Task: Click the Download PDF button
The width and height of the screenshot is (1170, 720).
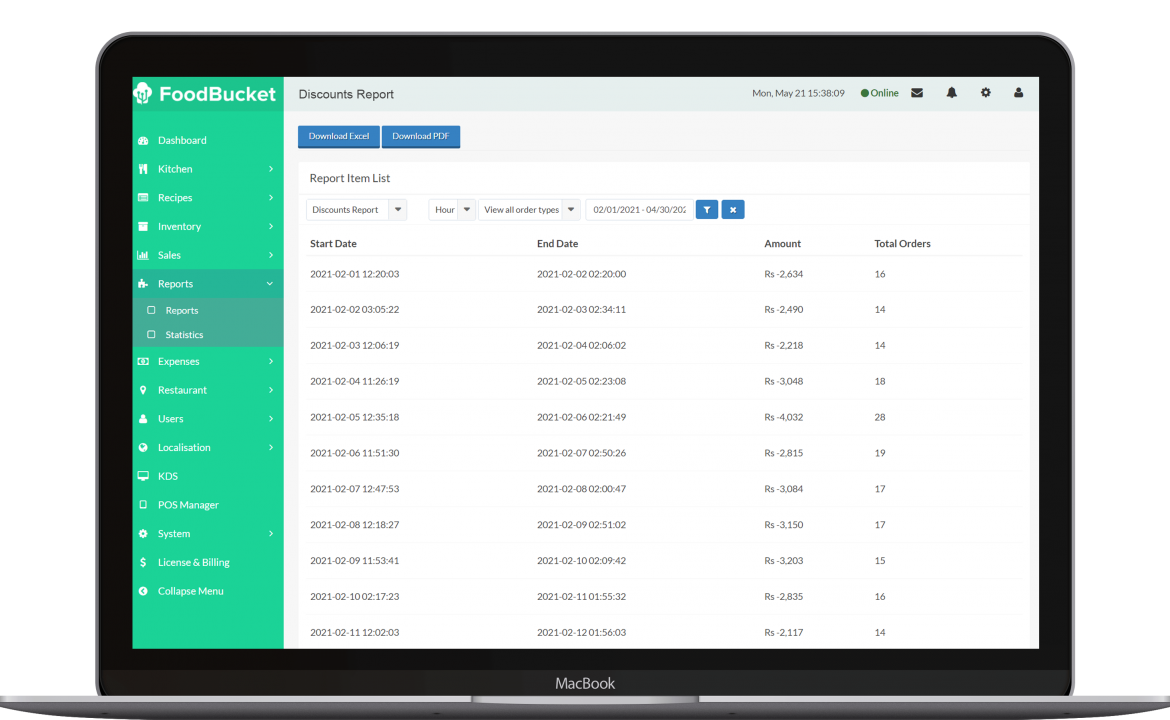Action: pyautogui.click(x=421, y=137)
